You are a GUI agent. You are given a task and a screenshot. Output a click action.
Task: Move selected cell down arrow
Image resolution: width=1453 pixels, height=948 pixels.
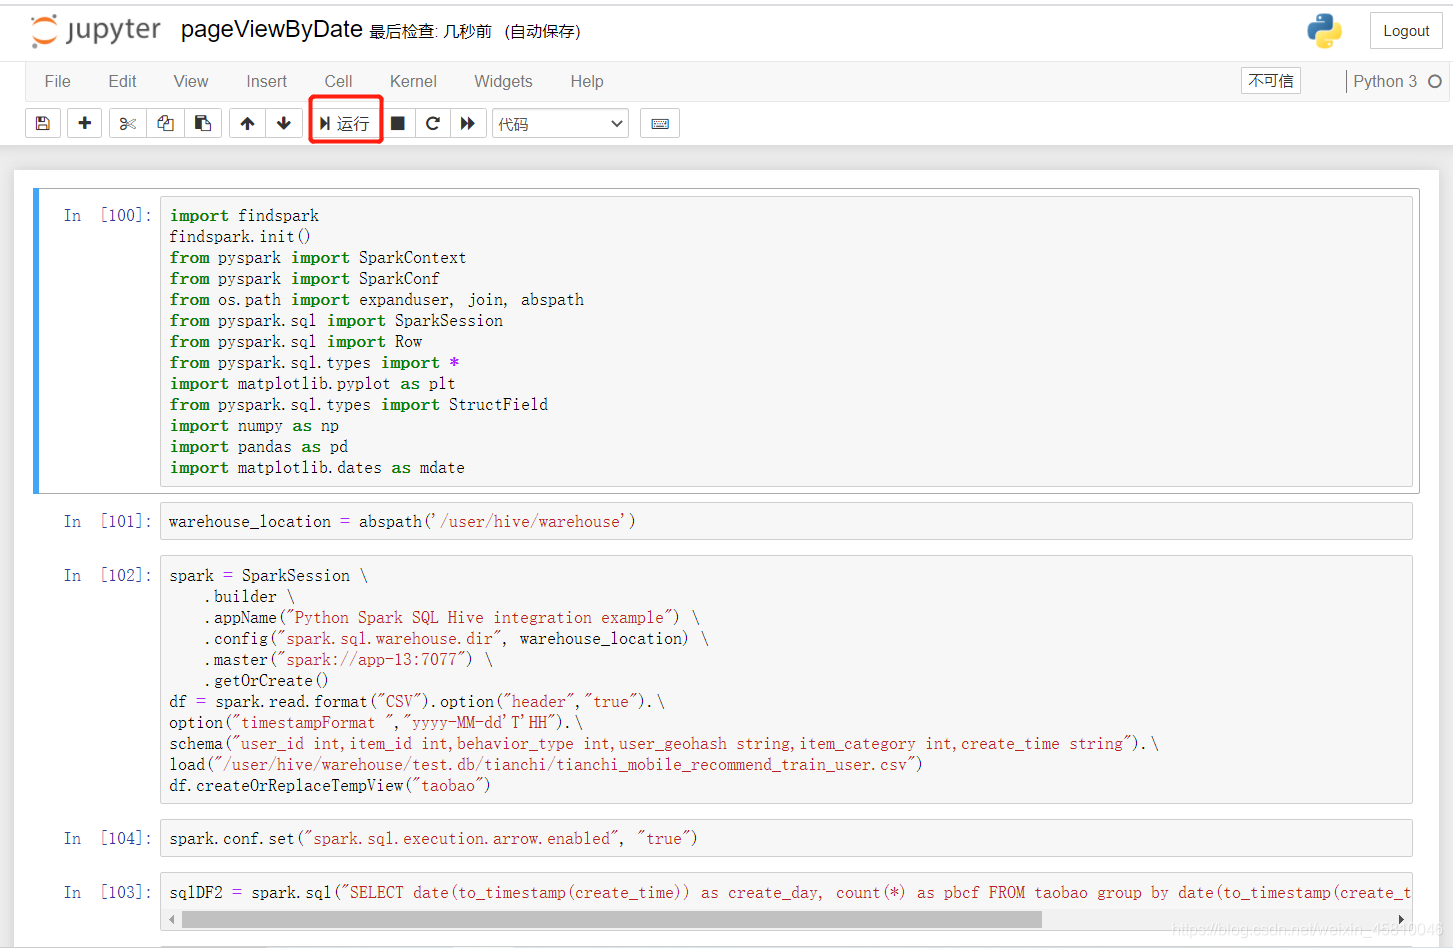pyautogui.click(x=284, y=123)
